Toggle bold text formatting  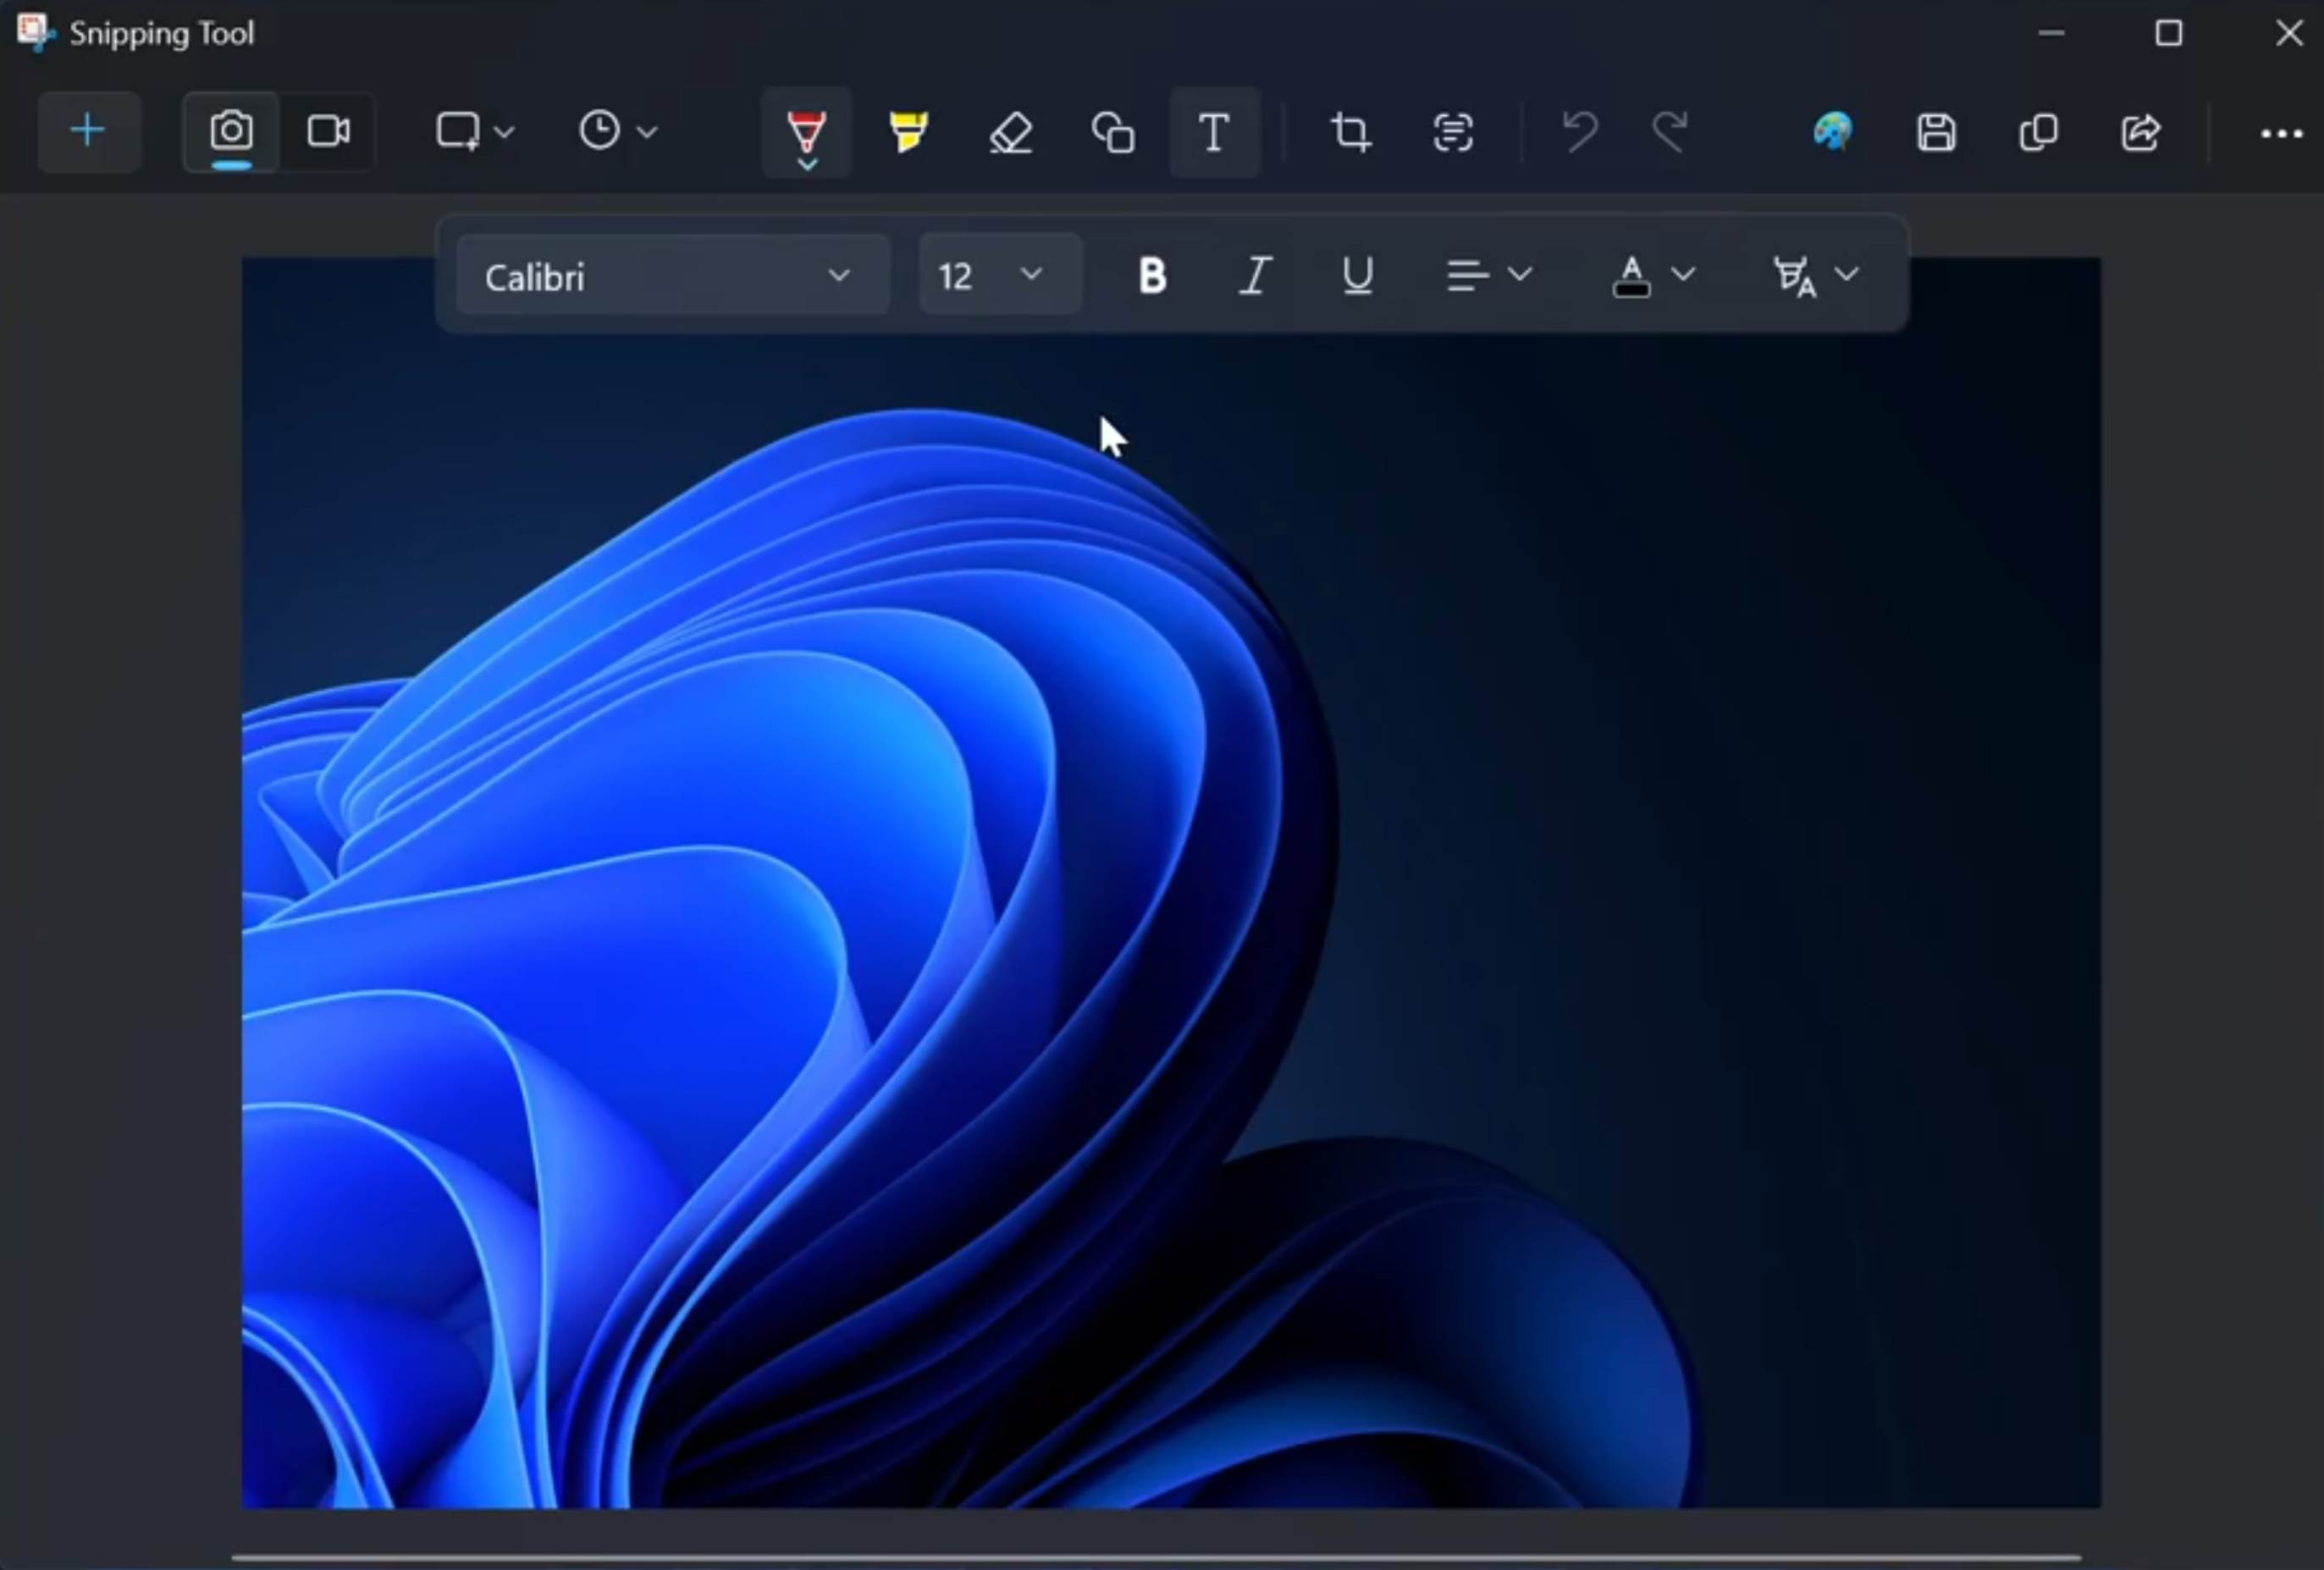tap(1152, 274)
